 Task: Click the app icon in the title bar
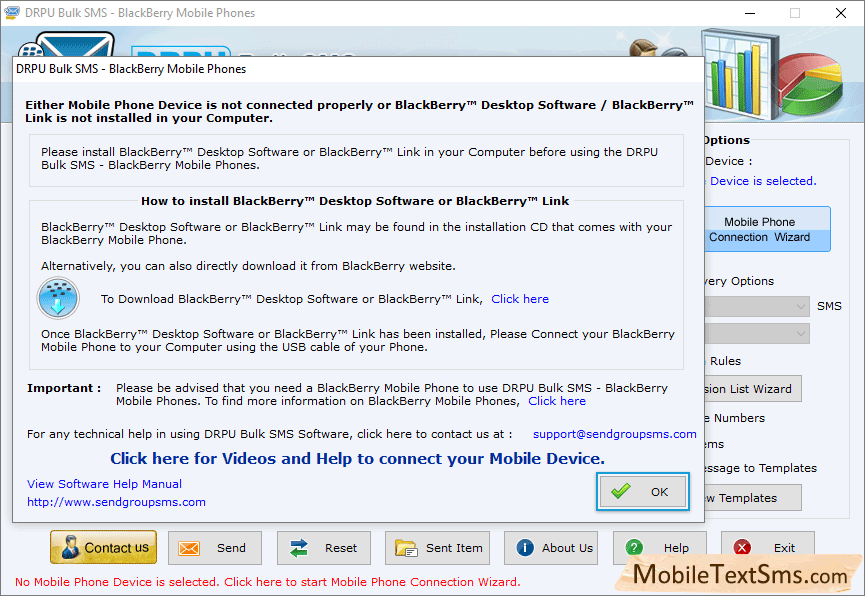point(12,12)
